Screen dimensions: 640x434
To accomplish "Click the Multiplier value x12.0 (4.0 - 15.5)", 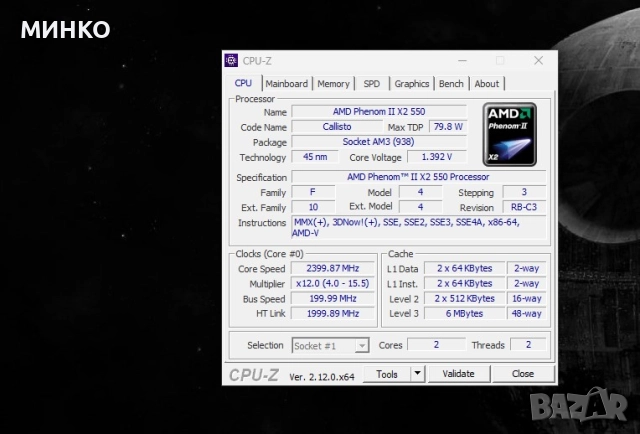I will 333,283.
